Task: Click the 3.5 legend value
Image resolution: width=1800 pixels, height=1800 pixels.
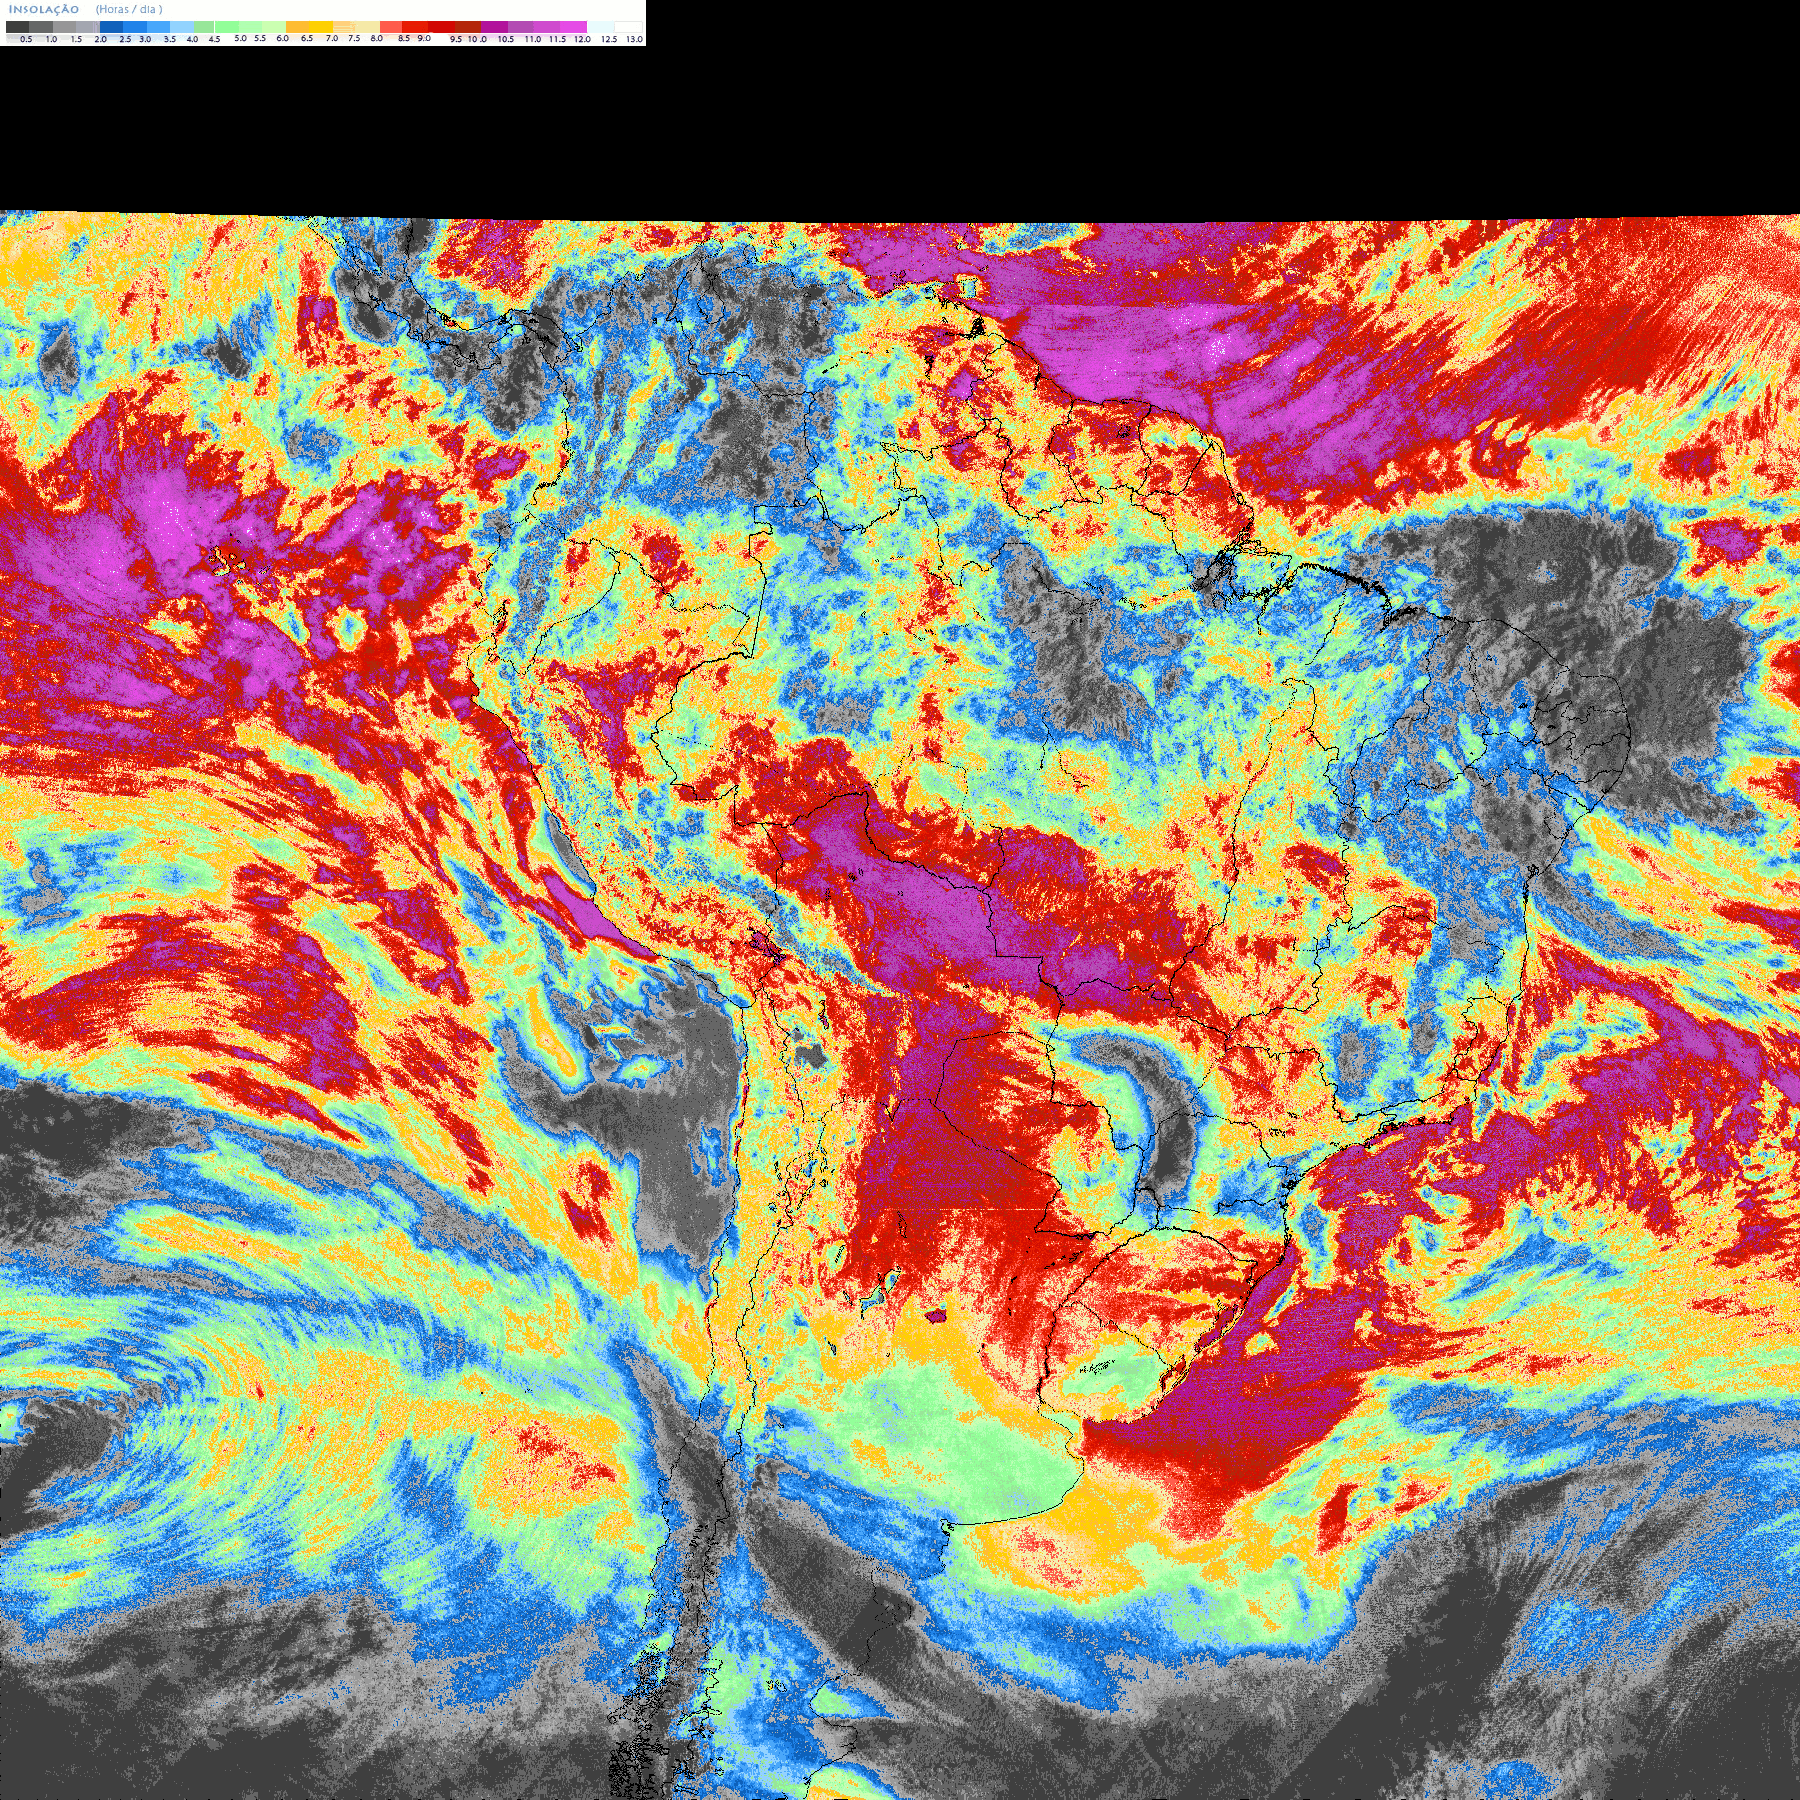Action: 170,39
